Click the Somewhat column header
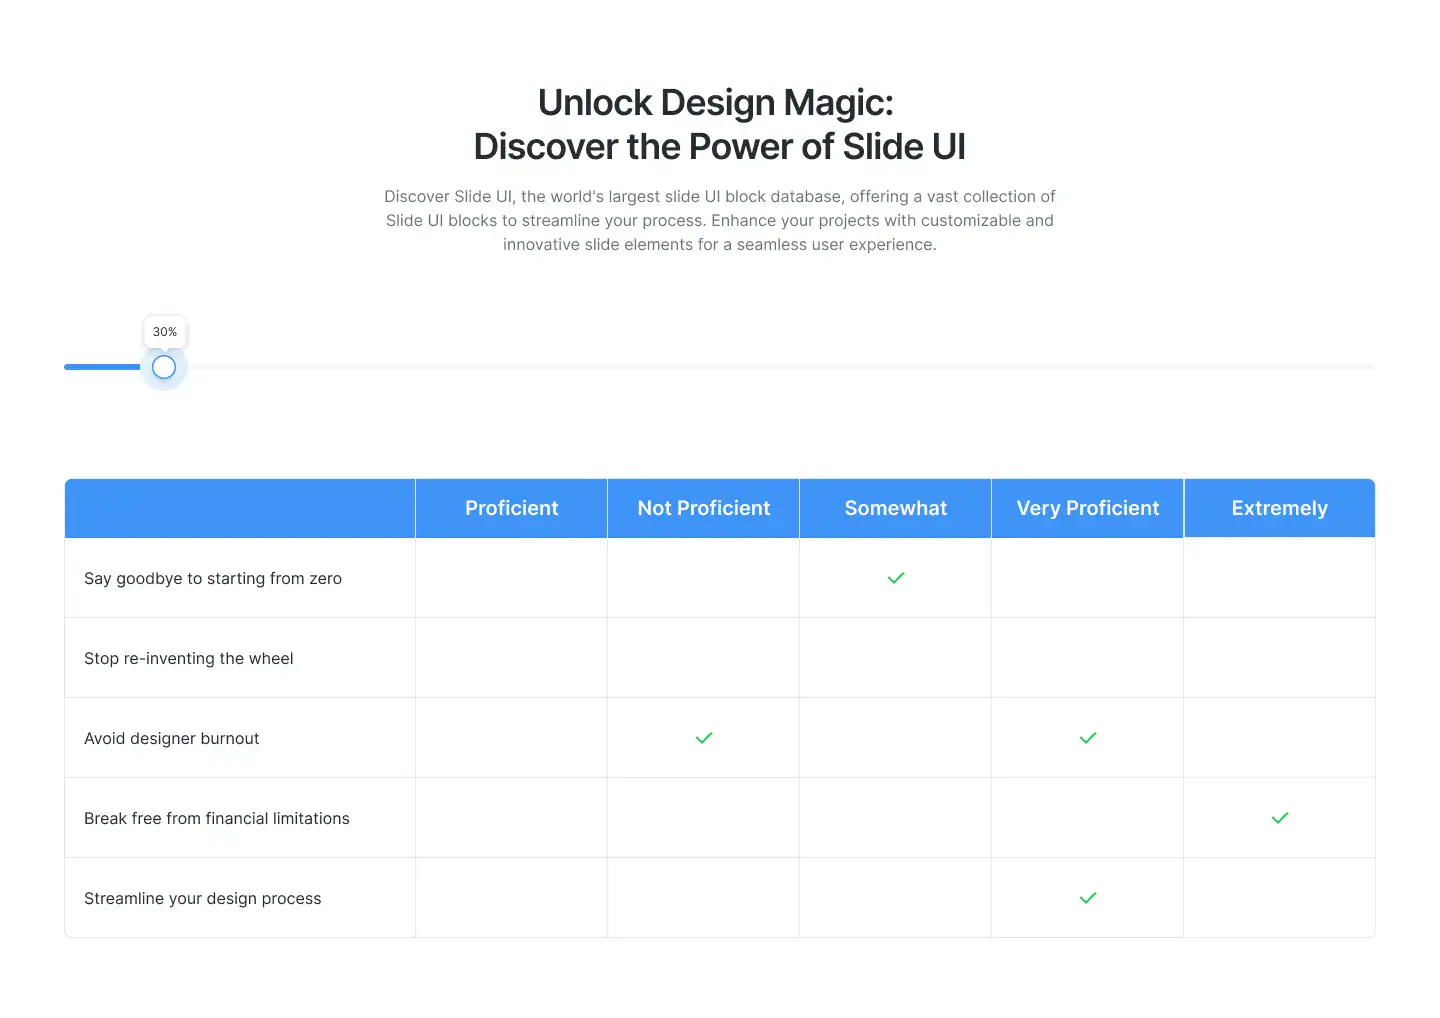Viewport: 1440px width, 1018px height. pyautogui.click(x=896, y=508)
